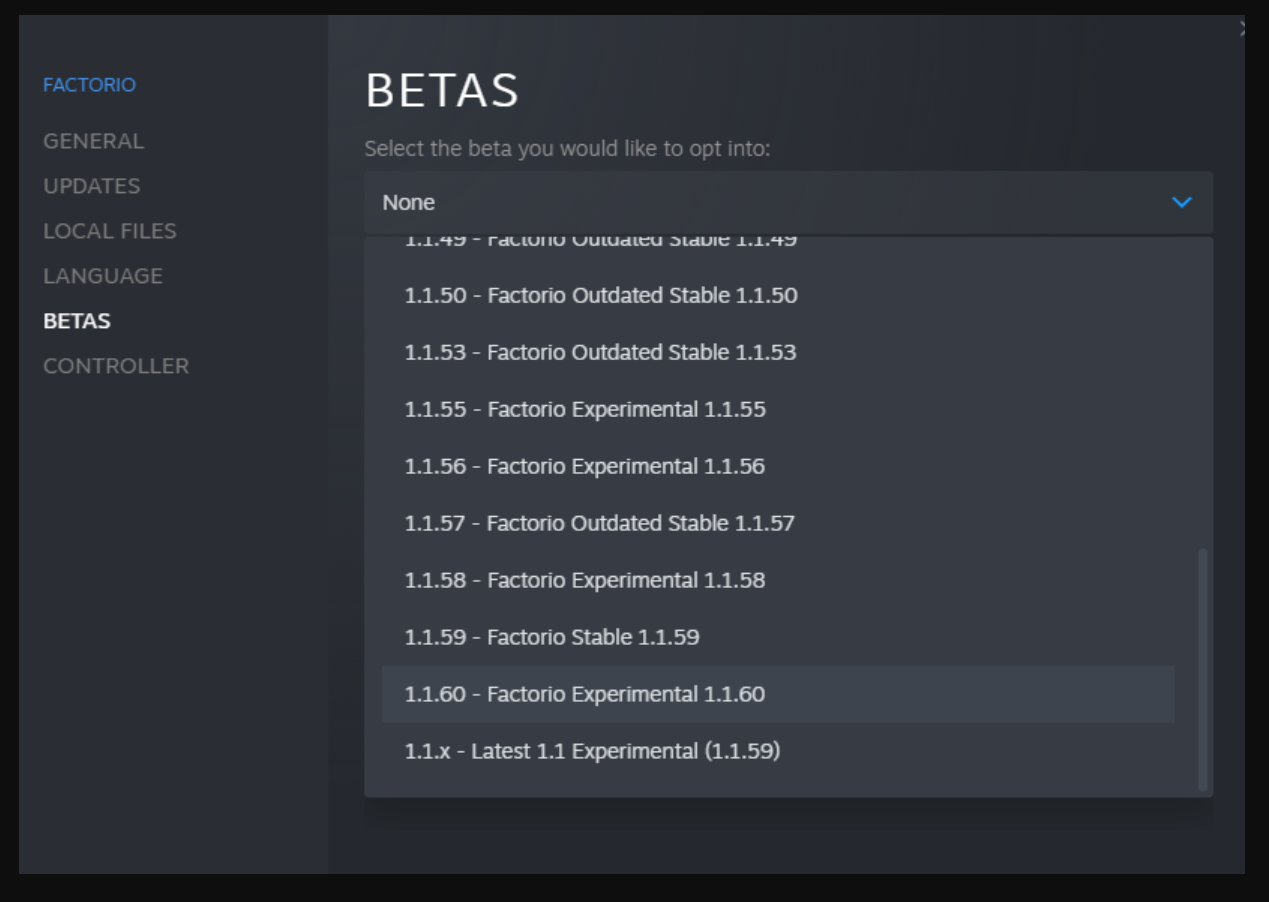Choose highlighted 1.1.60 Factorio Experimental
This screenshot has height=902, width=1269.
[x=778, y=694]
